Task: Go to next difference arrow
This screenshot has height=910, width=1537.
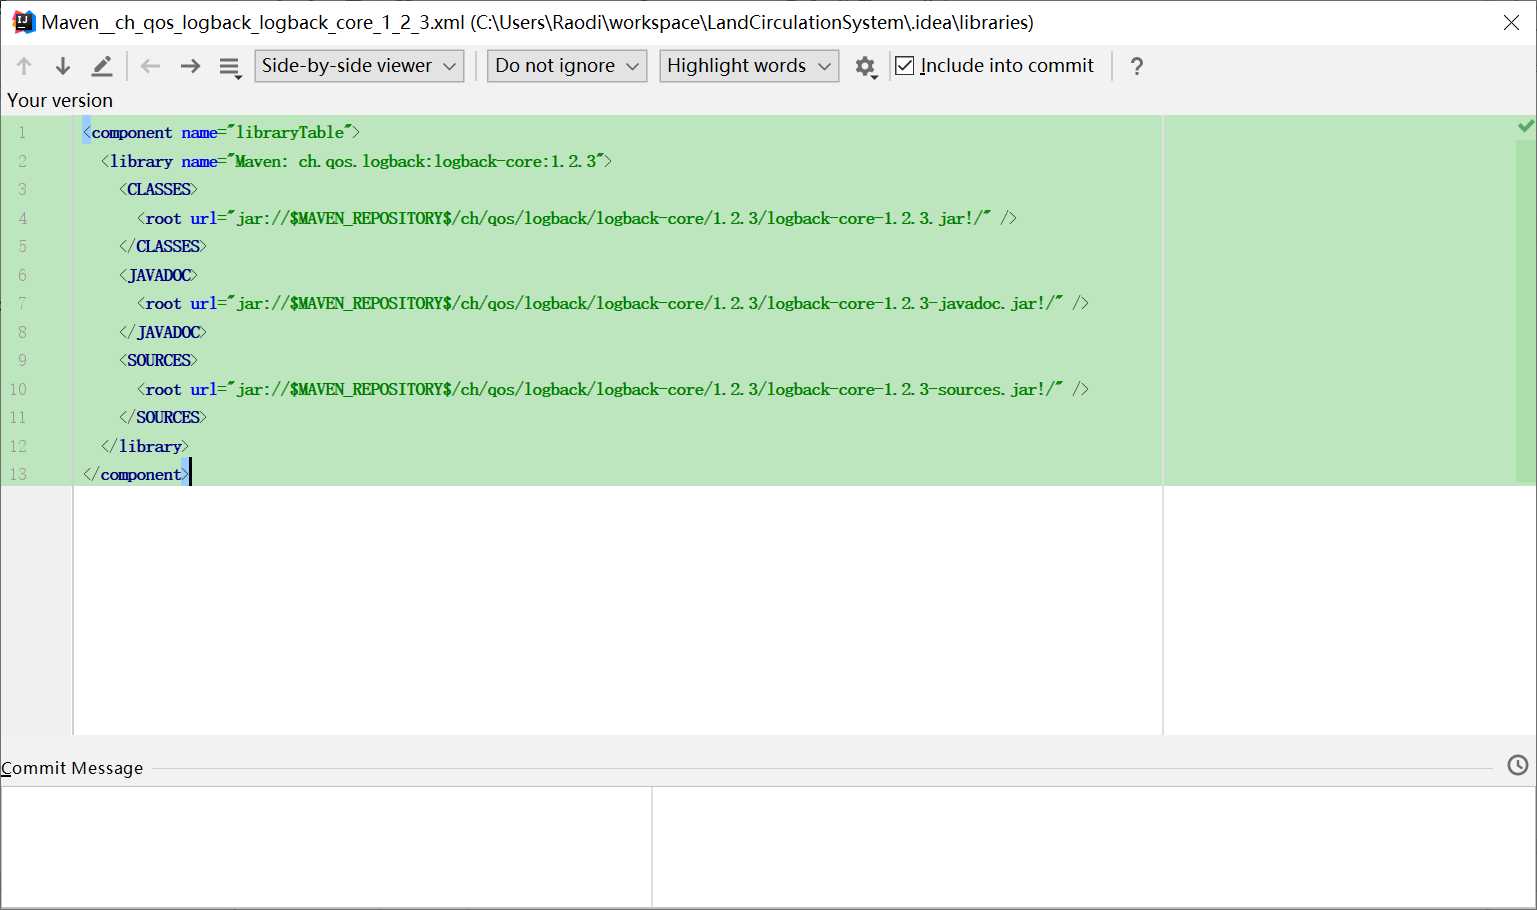Action: (63, 66)
